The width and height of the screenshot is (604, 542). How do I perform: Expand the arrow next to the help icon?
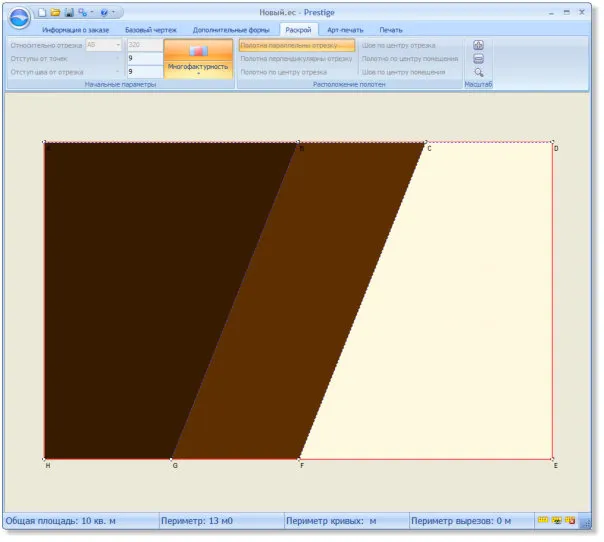tap(114, 12)
